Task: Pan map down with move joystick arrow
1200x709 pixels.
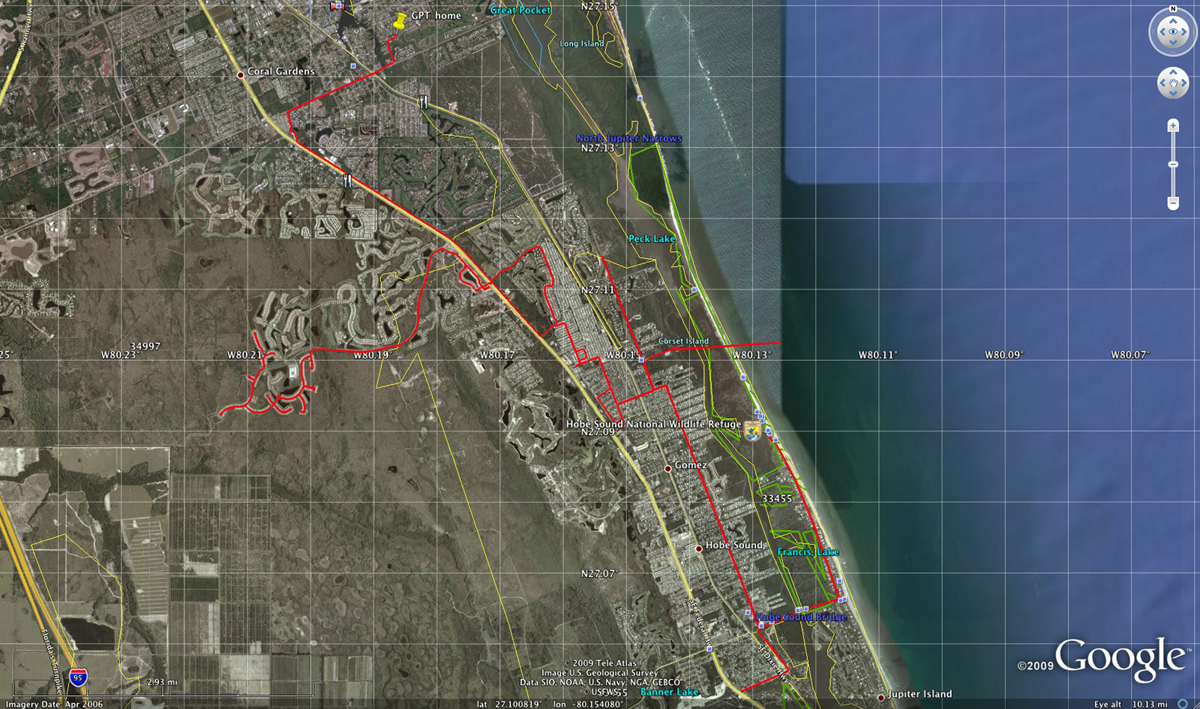Action: coord(1173,94)
